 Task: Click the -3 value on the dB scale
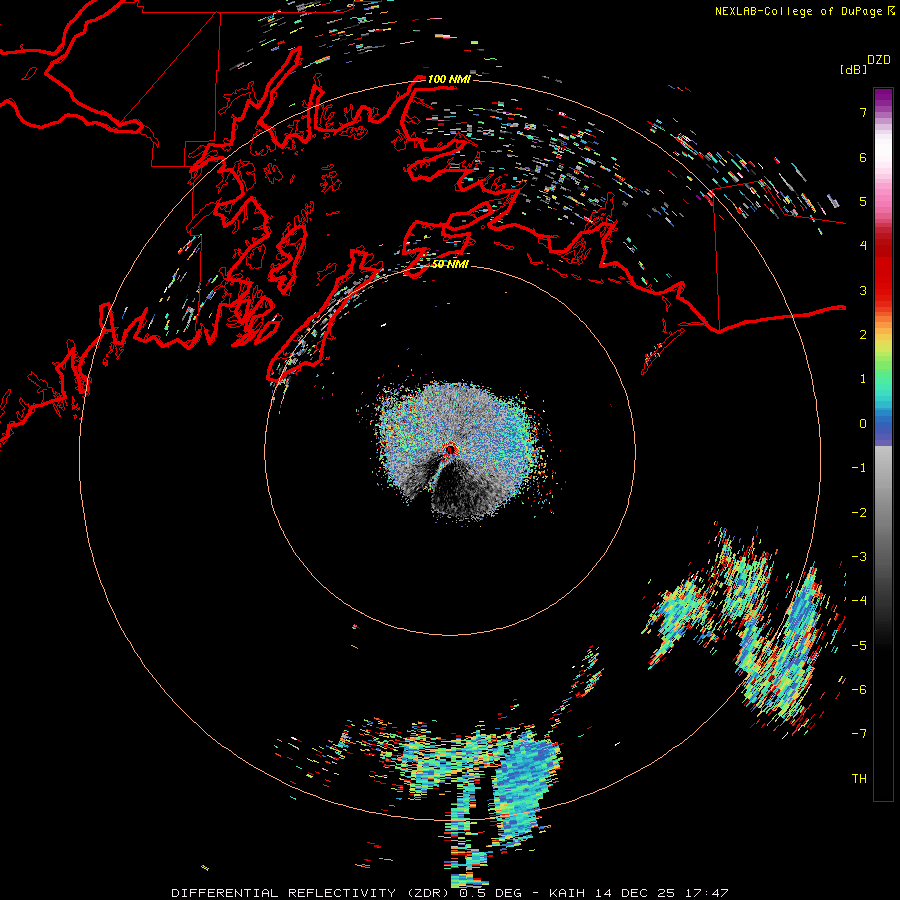pos(859,557)
